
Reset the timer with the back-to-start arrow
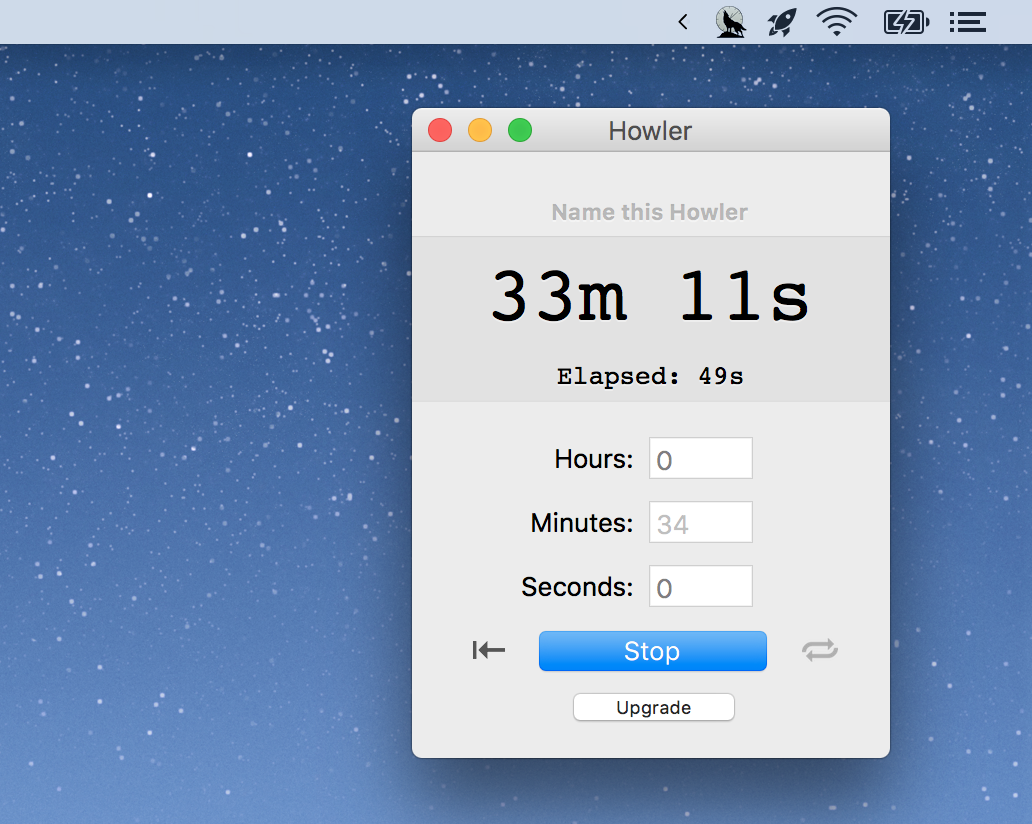(x=488, y=650)
